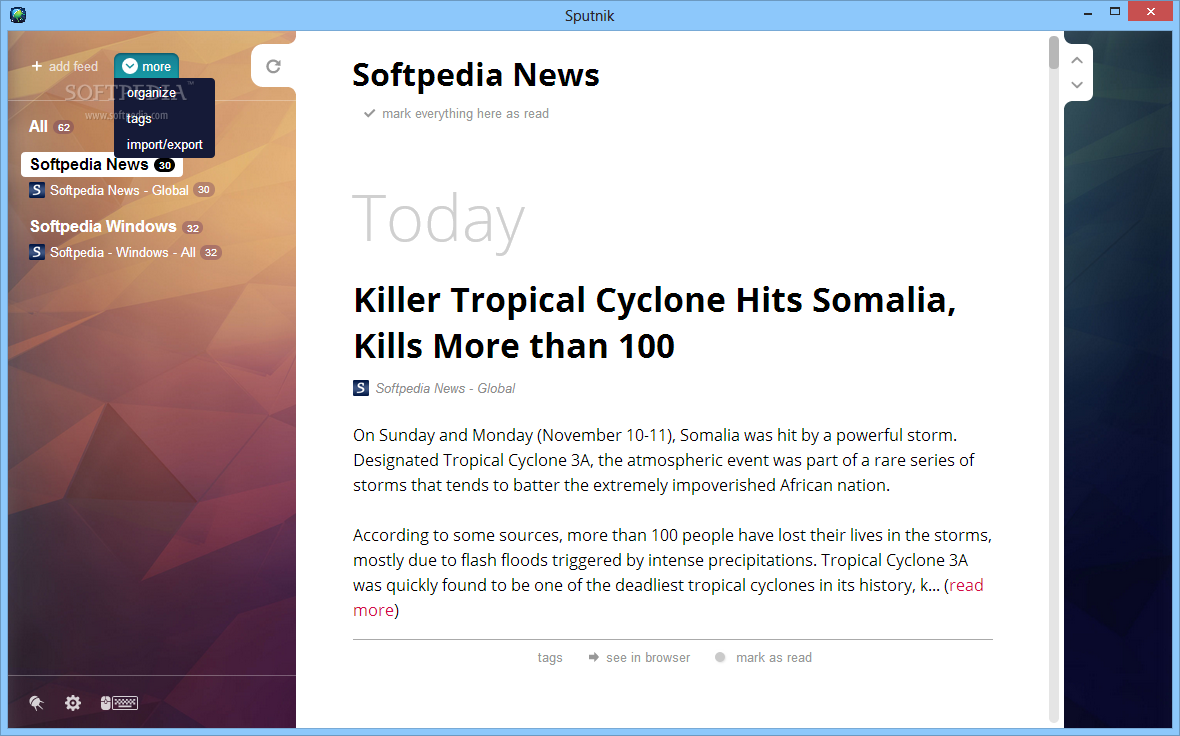Click the Softpedia News - Global favicon in sidebar

pos(37,190)
